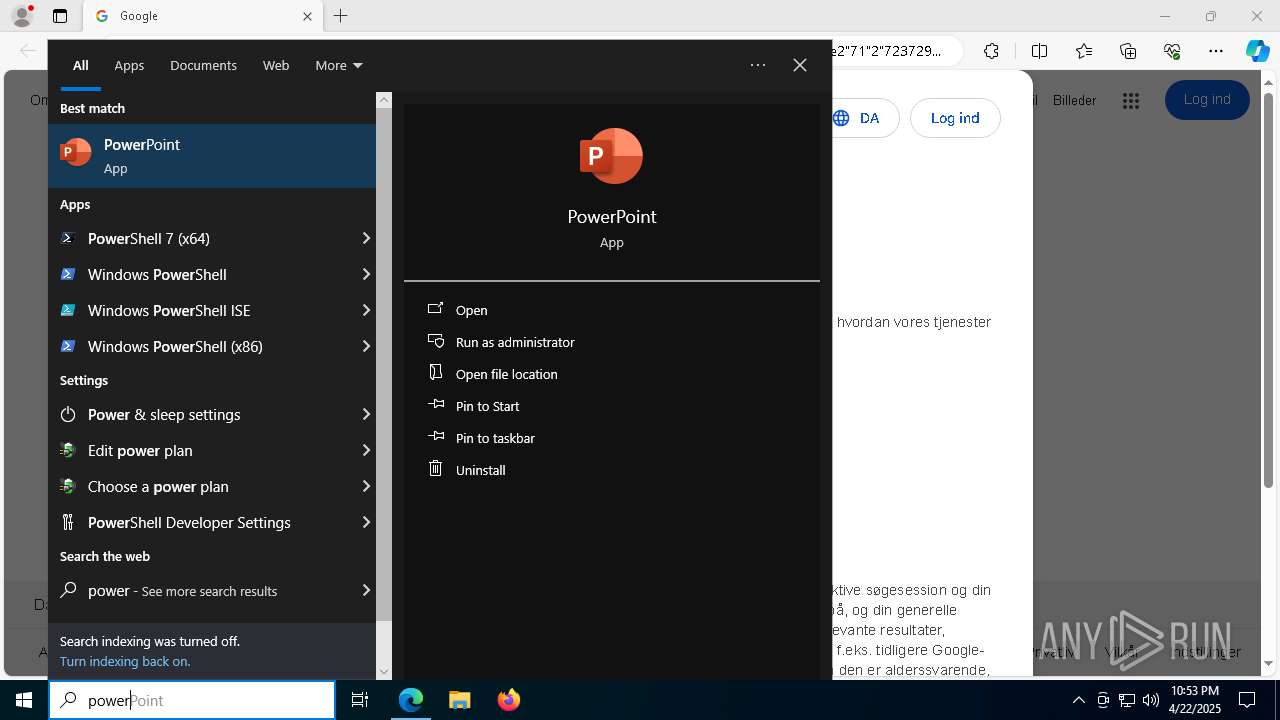Open Edge Collections icon
Image resolution: width=1280 pixels, height=720 pixels.
1128,51
